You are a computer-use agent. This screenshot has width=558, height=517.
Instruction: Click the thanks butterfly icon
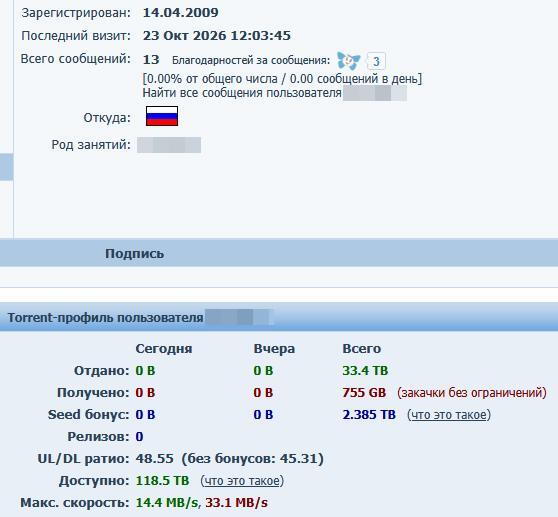(348, 60)
